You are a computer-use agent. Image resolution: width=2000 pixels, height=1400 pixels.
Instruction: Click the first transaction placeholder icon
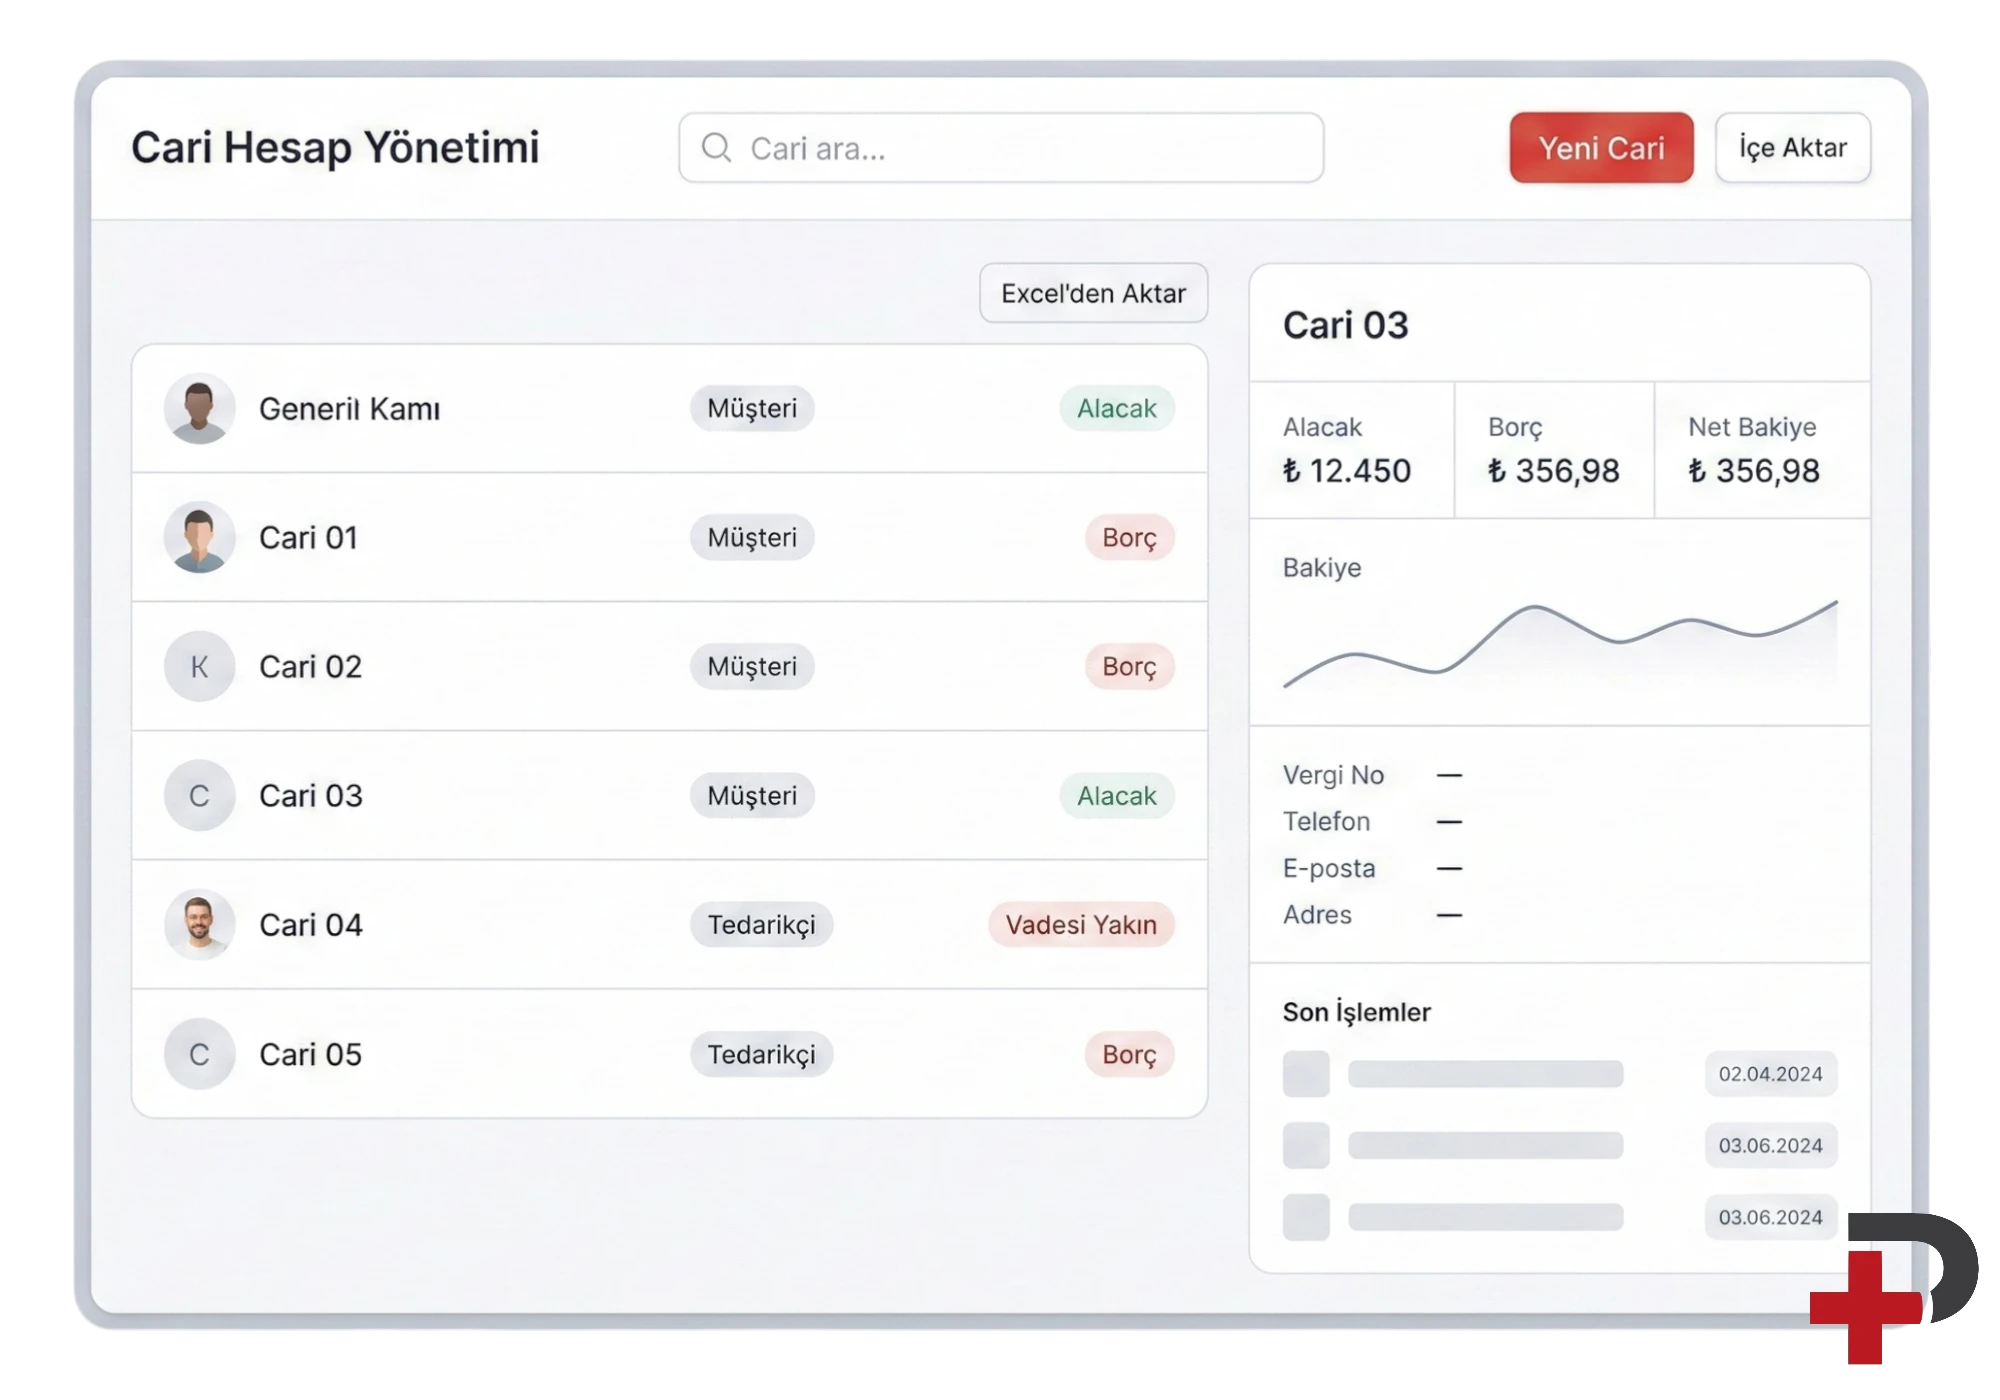click(x=1306, y=1074)
